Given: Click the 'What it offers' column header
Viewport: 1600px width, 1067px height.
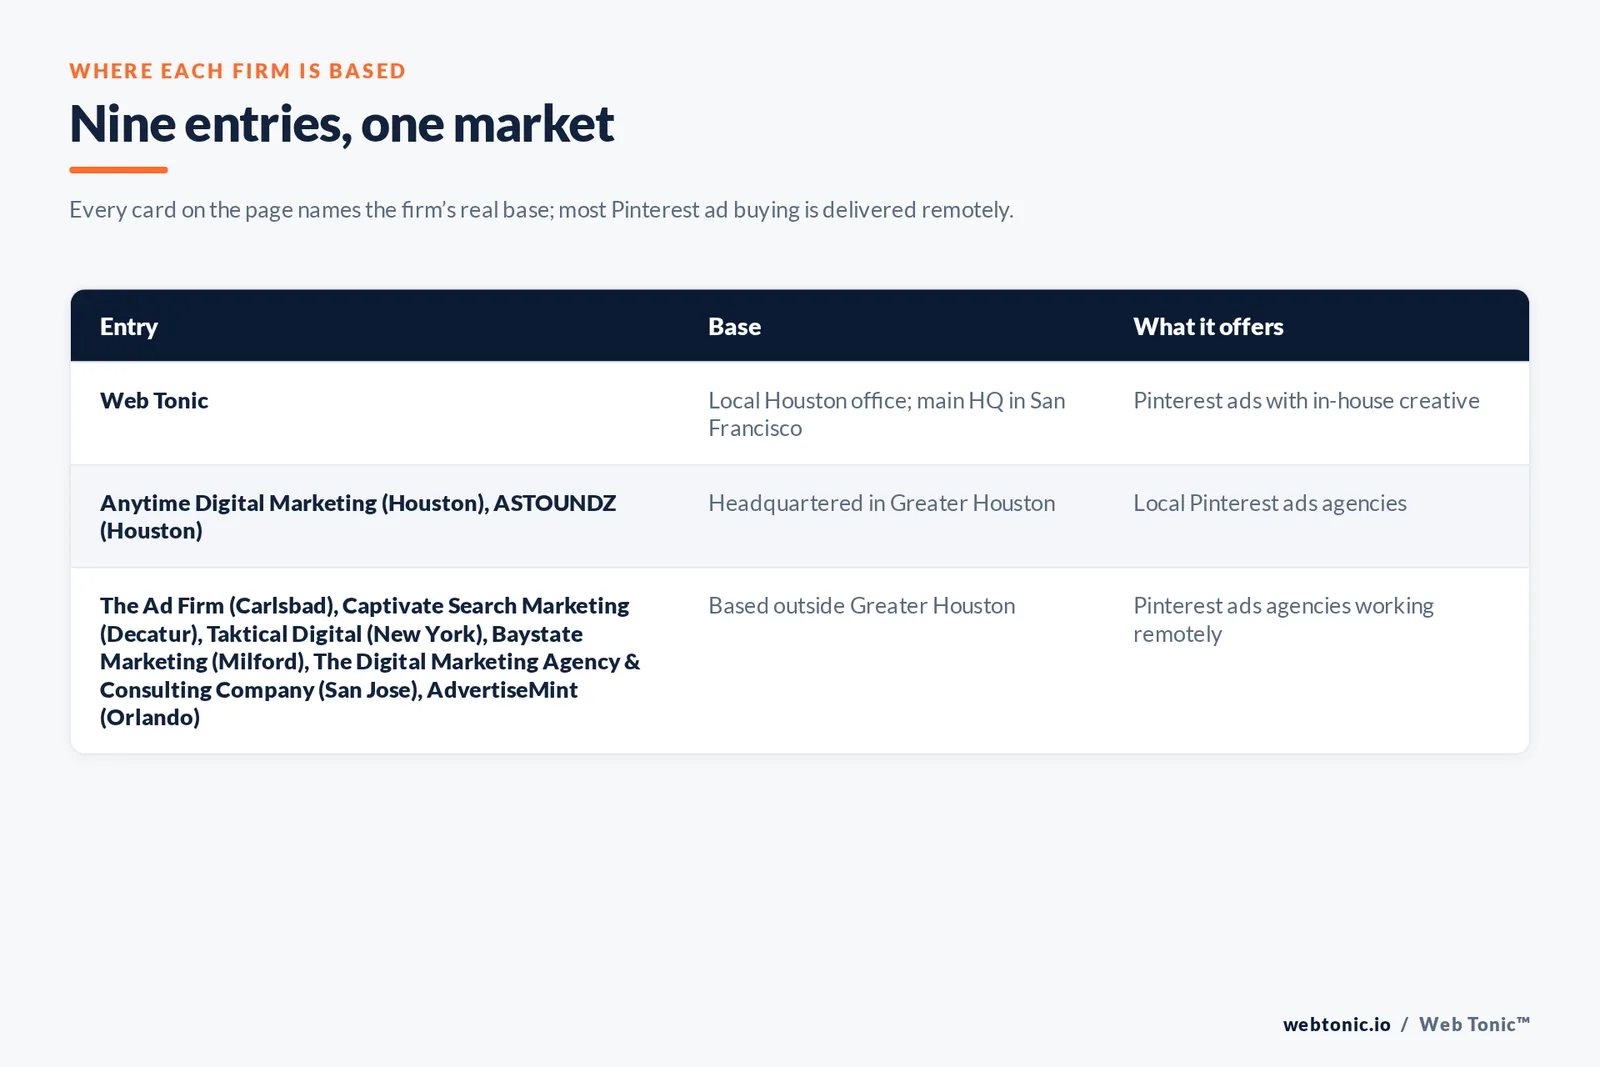Looking at the screenshot, I should tap(1208, 327).
